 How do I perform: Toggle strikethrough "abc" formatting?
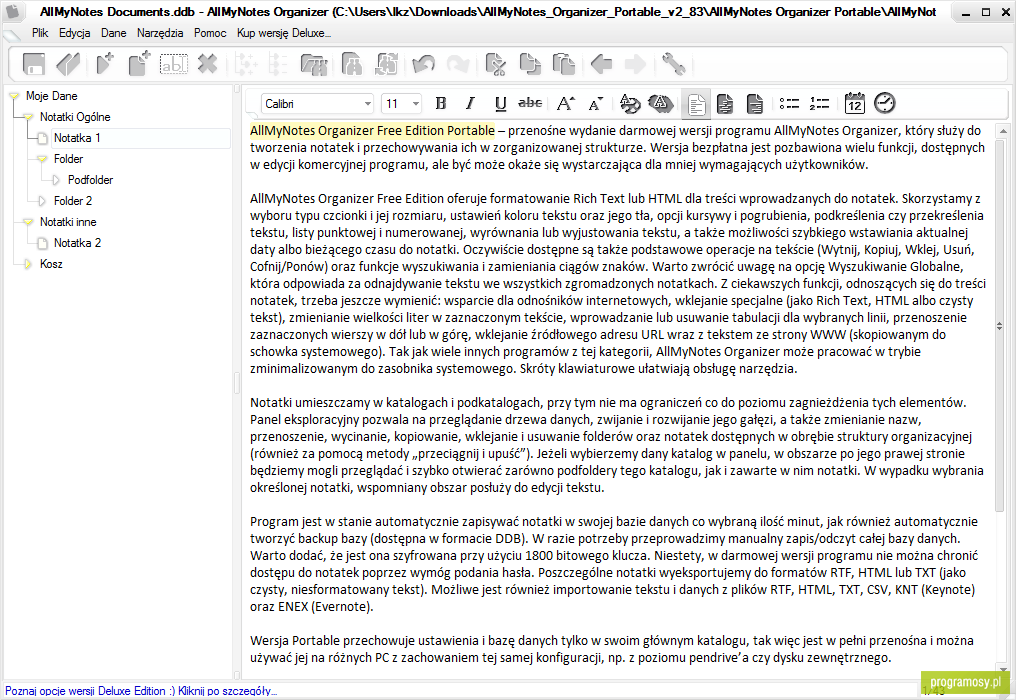point(530,102)
